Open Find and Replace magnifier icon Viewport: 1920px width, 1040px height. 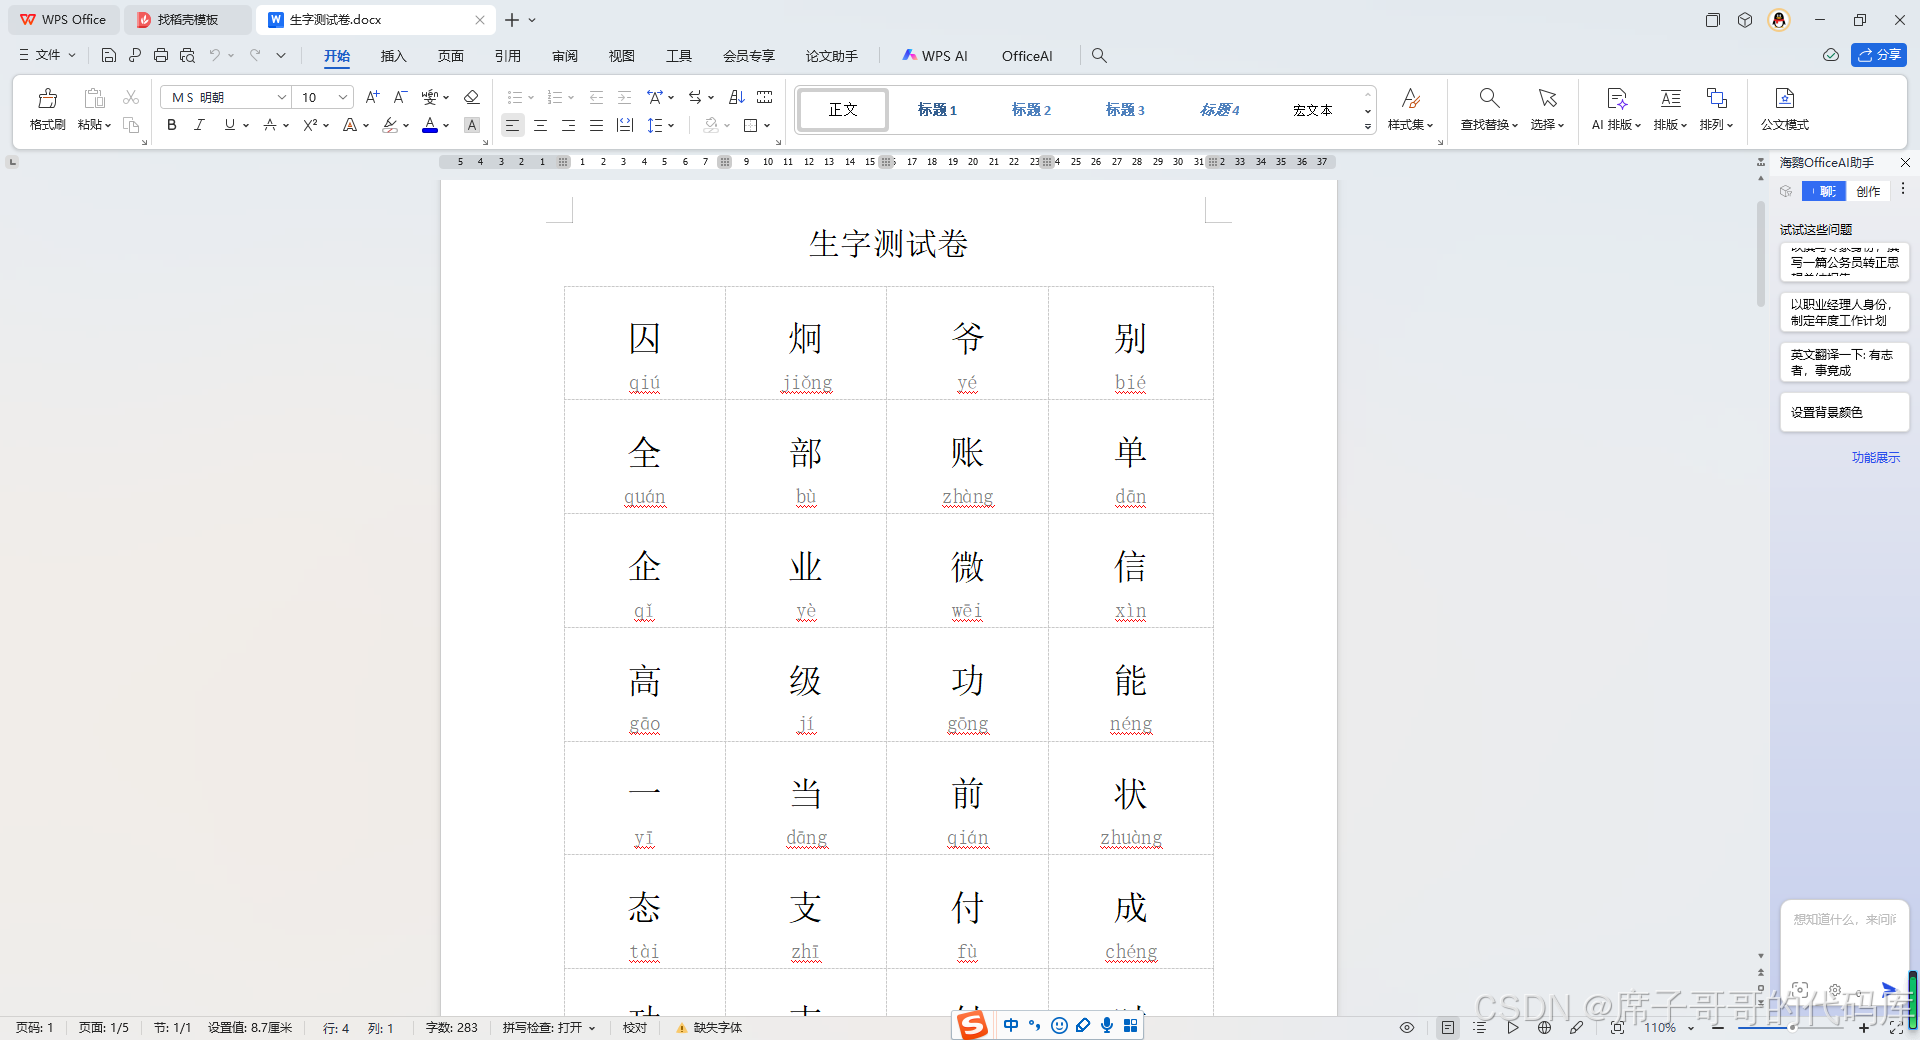point(1489,98)
